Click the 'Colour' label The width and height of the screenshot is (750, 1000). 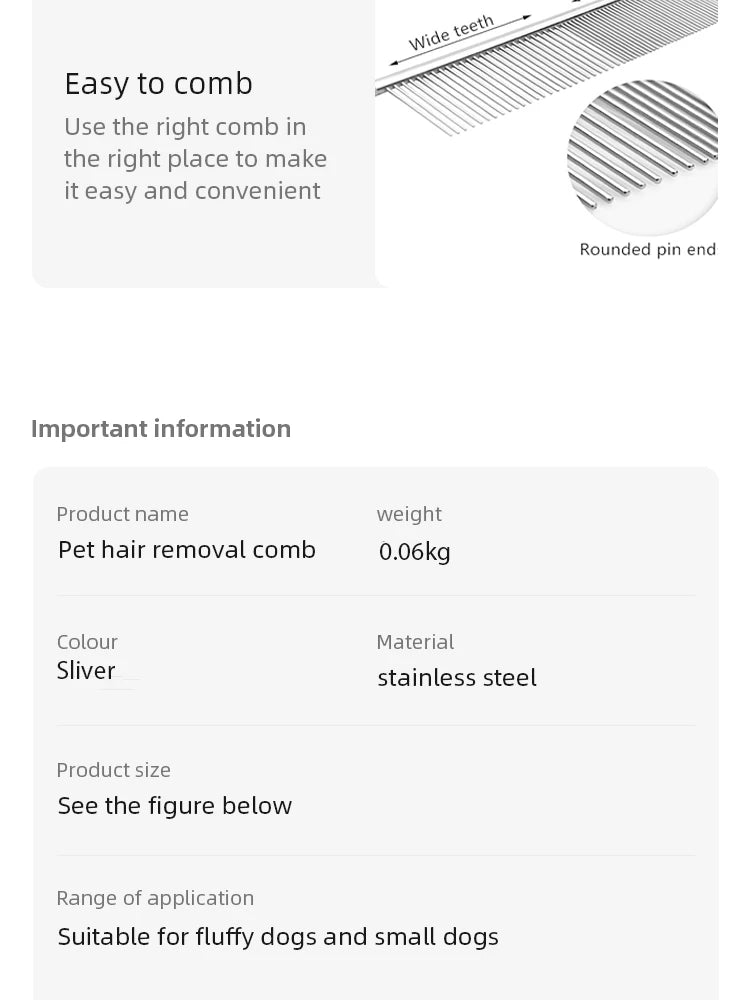pyautogui.click(x=87, y=642)
